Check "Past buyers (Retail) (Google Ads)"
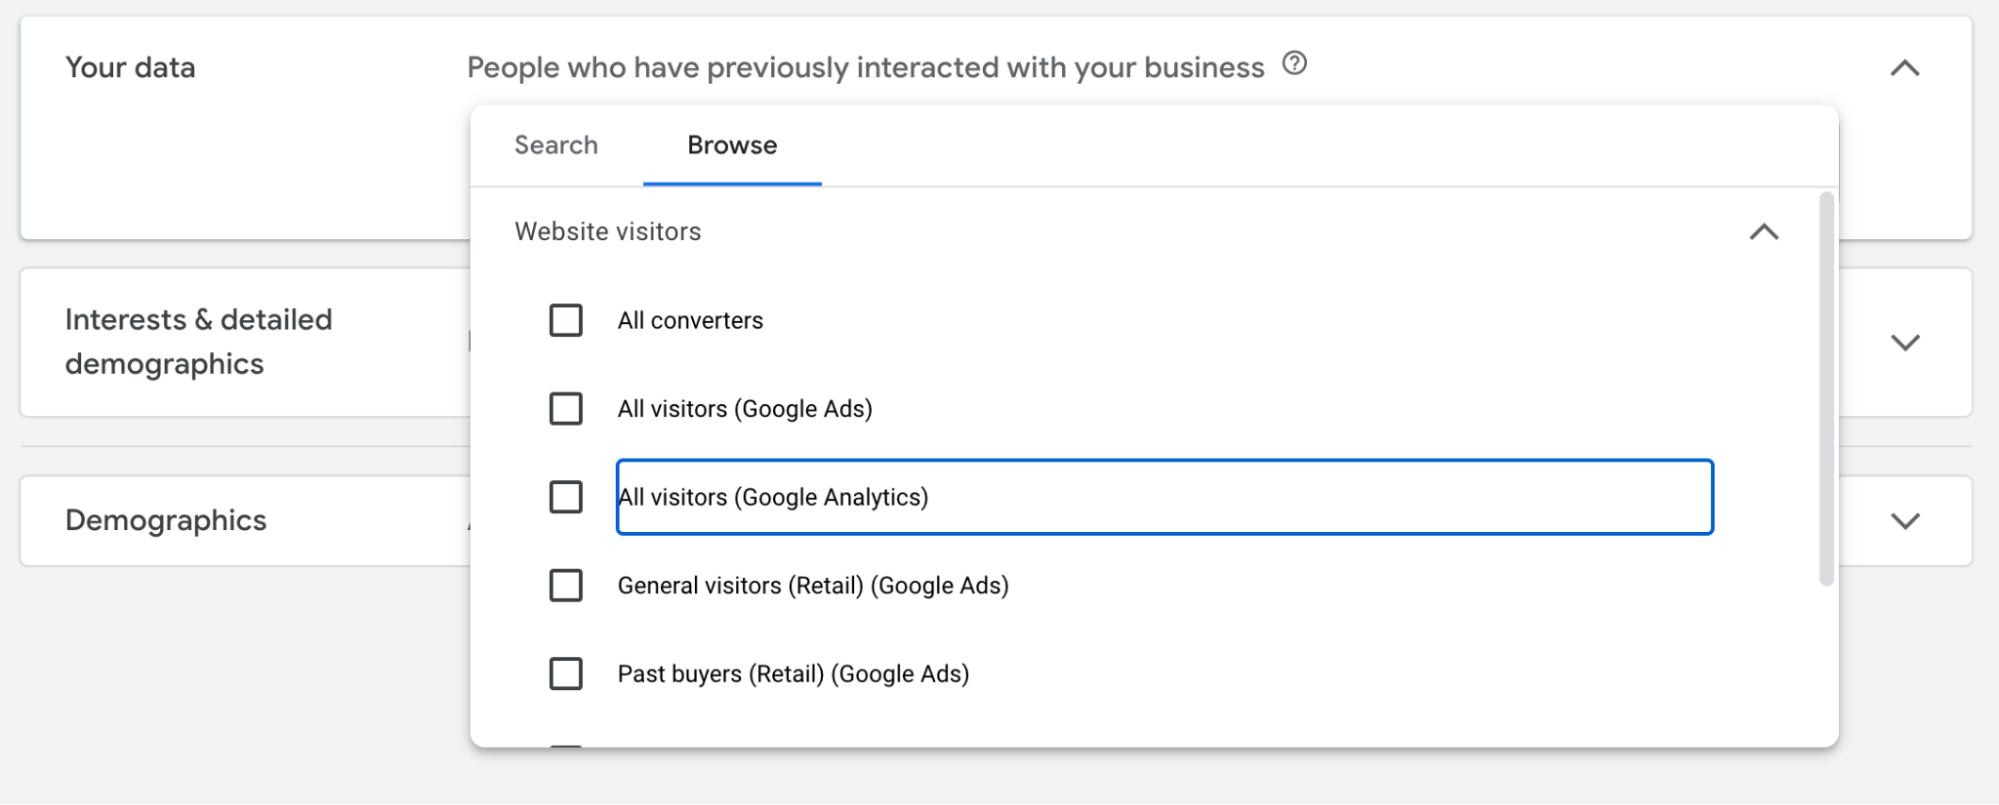1999x805 pixels. tap(566, 673)
